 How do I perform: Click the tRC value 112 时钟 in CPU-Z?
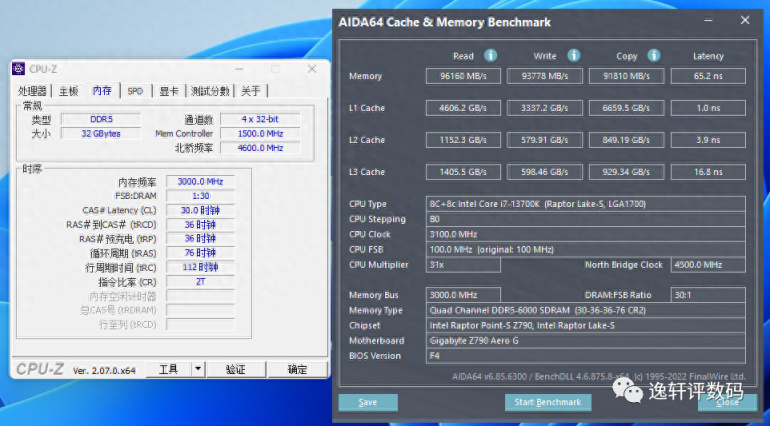200,267
